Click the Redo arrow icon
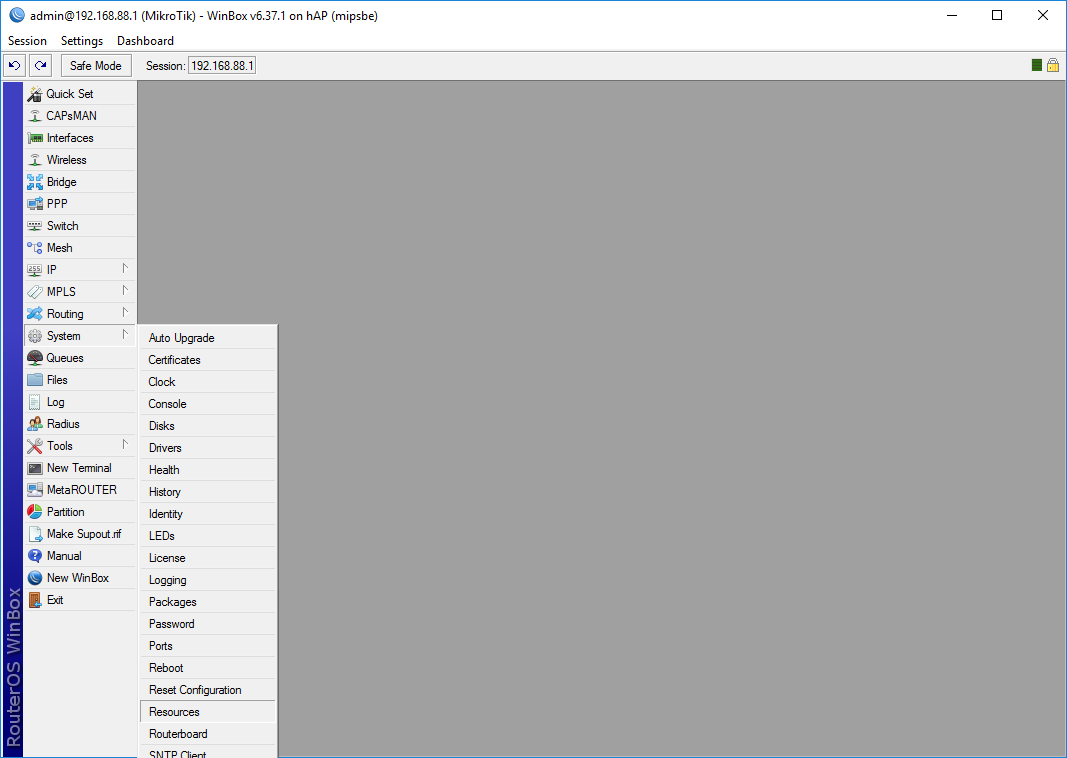The height and width of the screenshot is (758, 1067). point(41,66)
